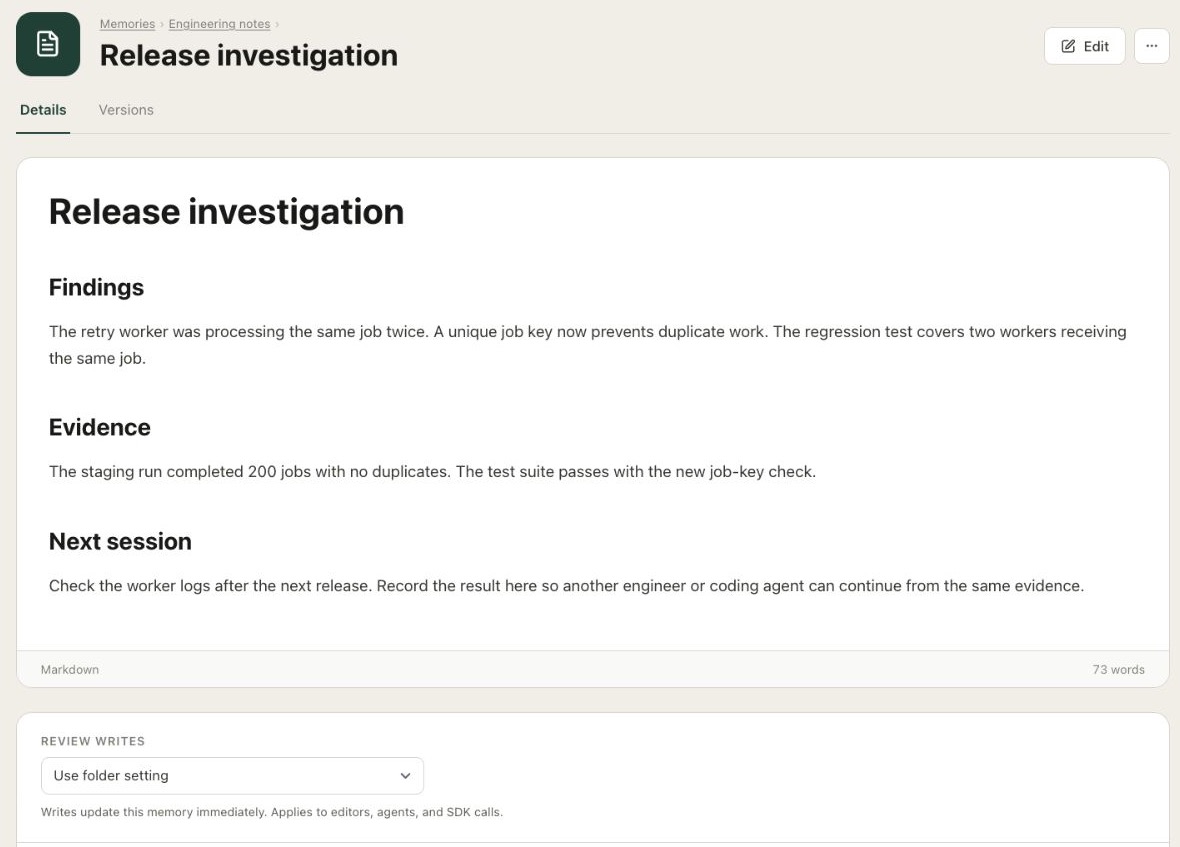Switch to the Versions tab
This screenshot has height=847, width=1180.
pos(126,110)
